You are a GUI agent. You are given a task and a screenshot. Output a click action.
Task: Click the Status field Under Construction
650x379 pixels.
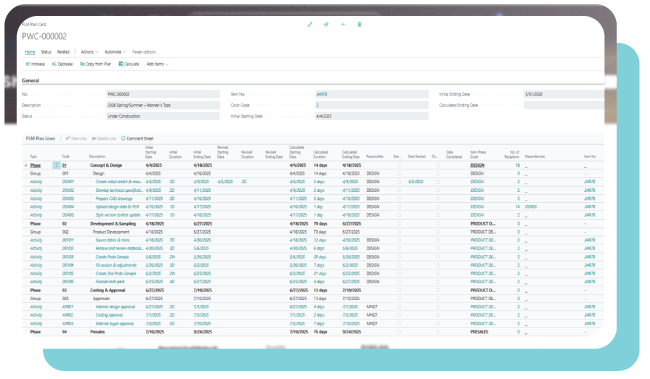point(163,117)
